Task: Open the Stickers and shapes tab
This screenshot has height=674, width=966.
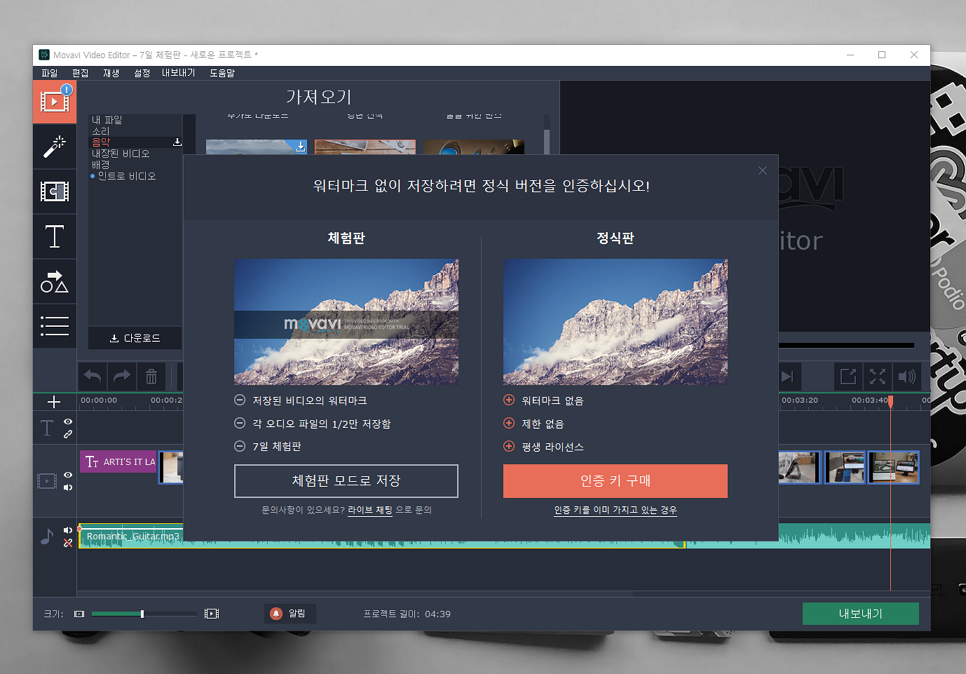Action: 55,282
